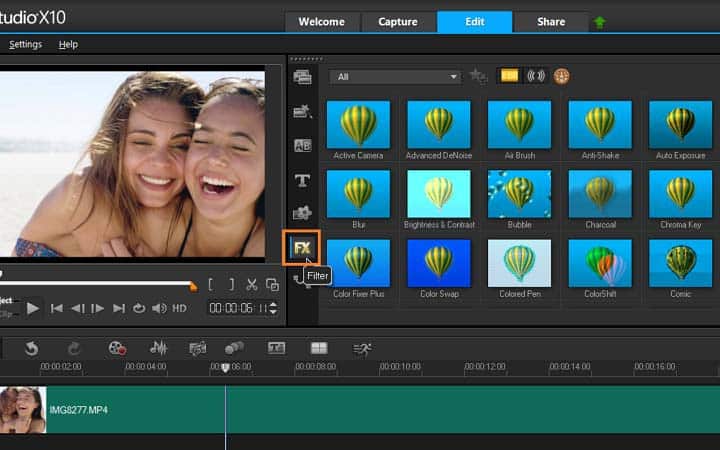Open the preview volume control

click(x=159, y=308)
